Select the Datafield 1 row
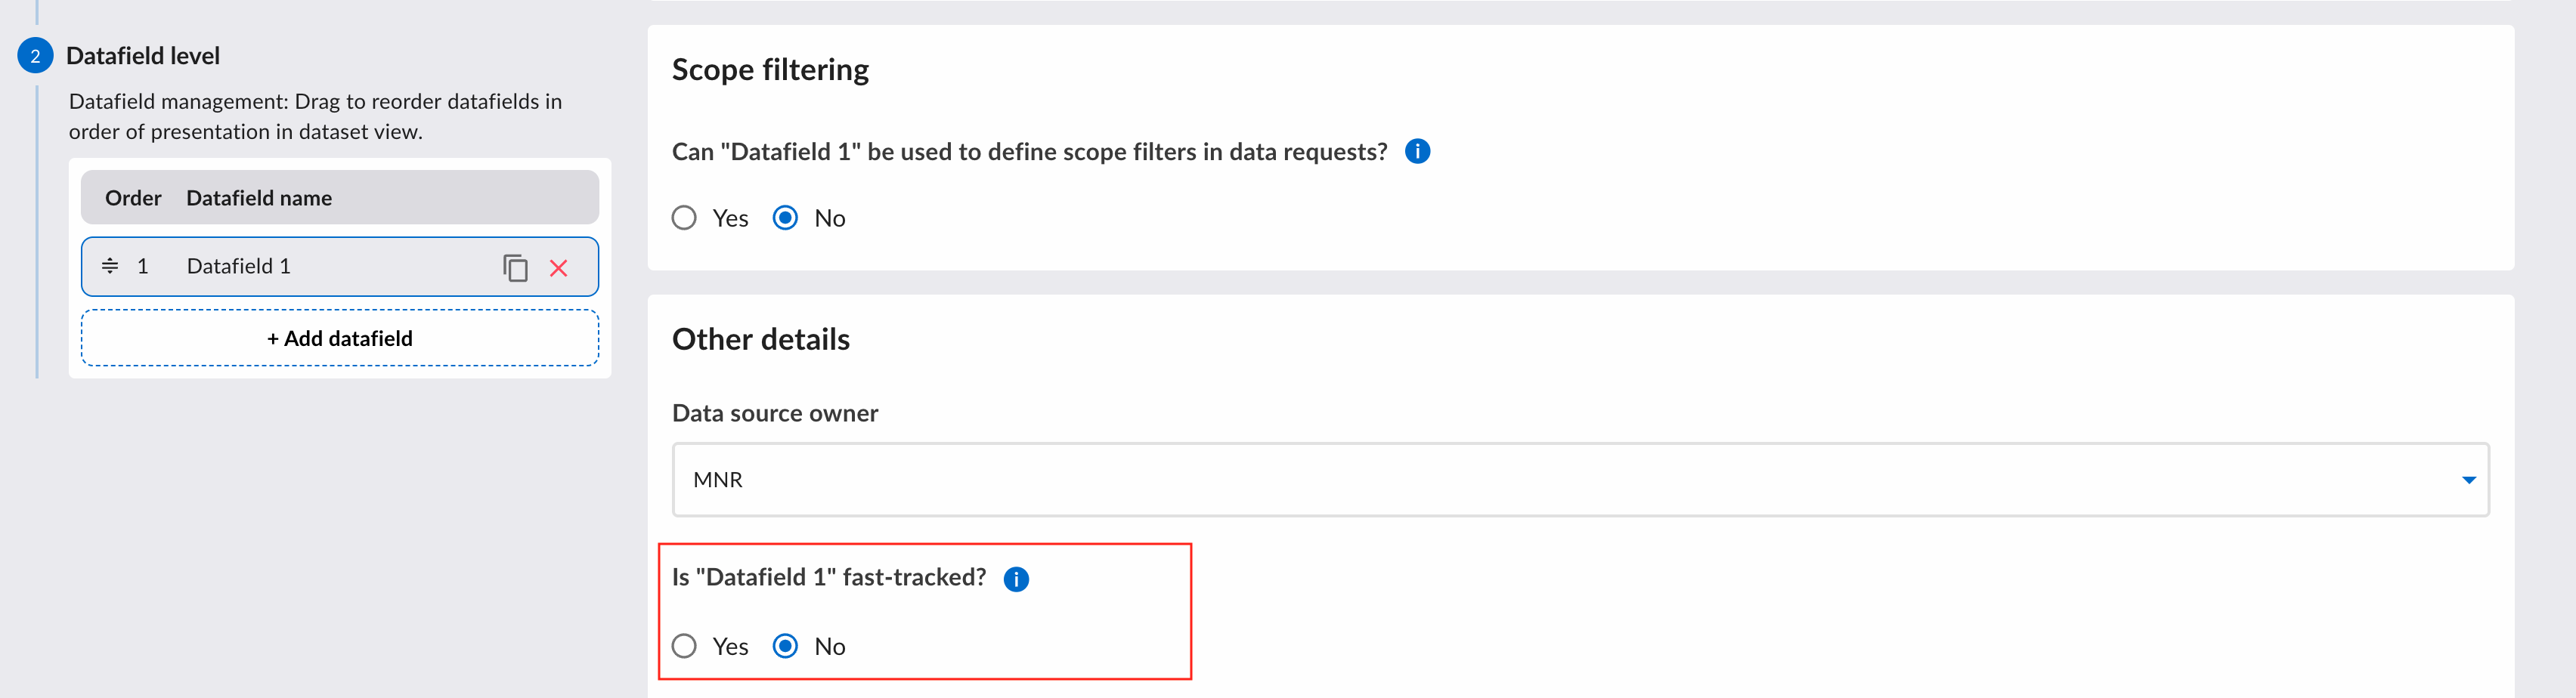Viewport: 2576px width, 698px height. [x=340, y=266]
